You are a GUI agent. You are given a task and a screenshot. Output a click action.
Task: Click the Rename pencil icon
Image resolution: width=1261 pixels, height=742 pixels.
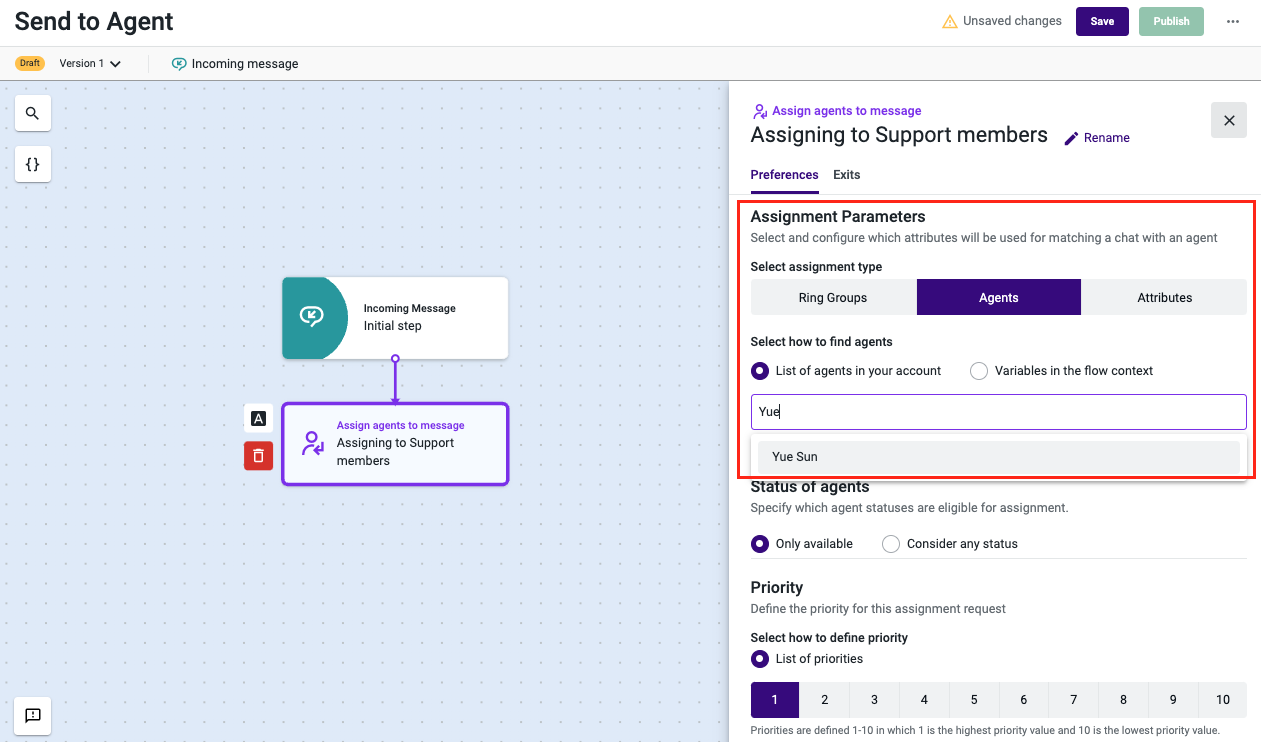(1072, 138)
